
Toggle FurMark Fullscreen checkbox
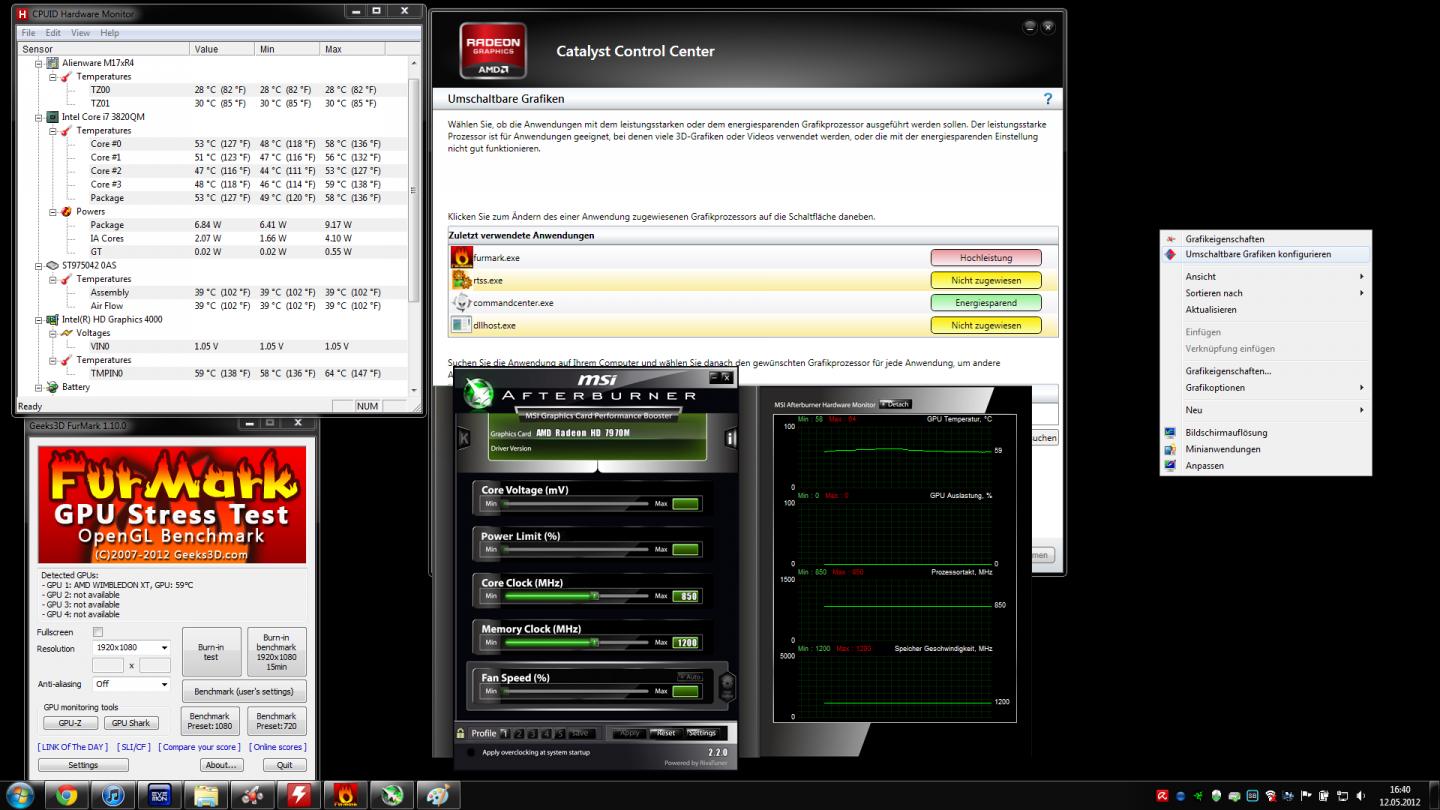pyautogui.click(x=98, y=632)
